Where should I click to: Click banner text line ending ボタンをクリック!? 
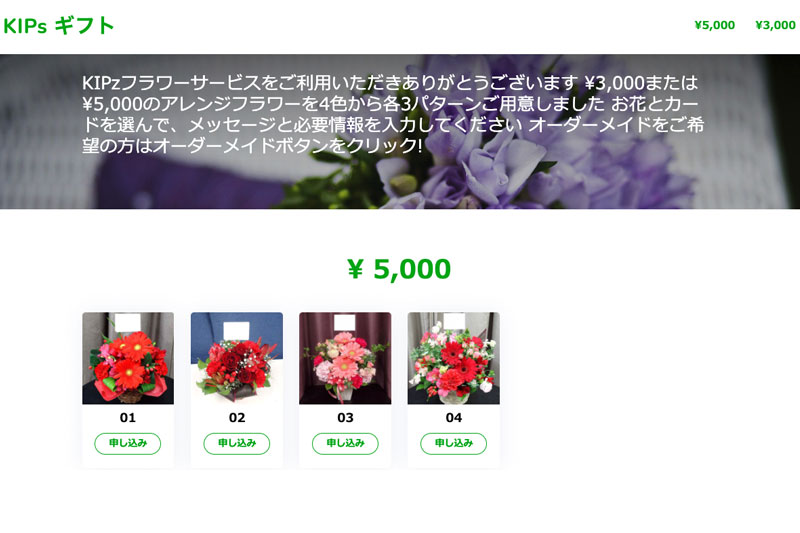(252, 146)
